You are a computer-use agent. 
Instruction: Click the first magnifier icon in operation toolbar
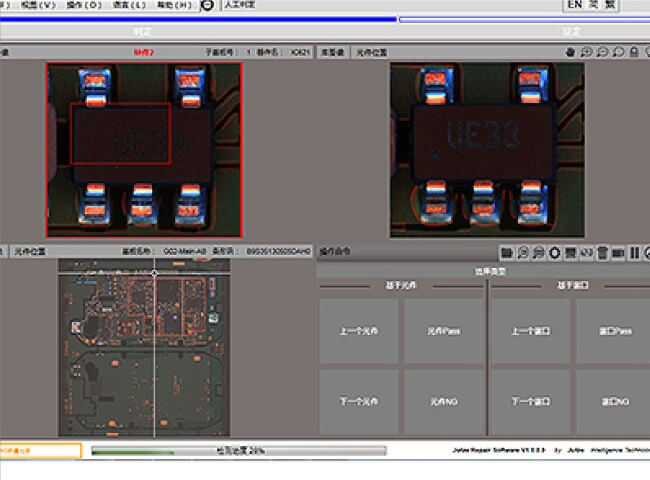click(x=523, y=251)
